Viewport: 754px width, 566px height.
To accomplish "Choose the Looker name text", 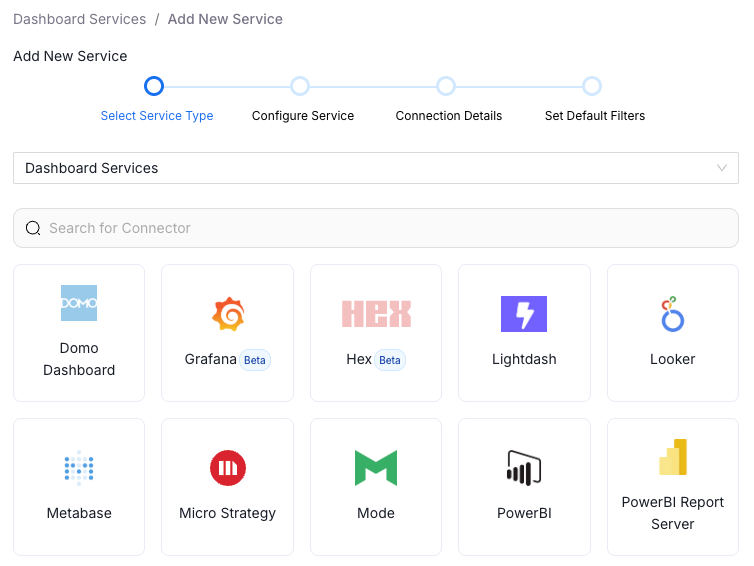I will (x=673, y=359).
